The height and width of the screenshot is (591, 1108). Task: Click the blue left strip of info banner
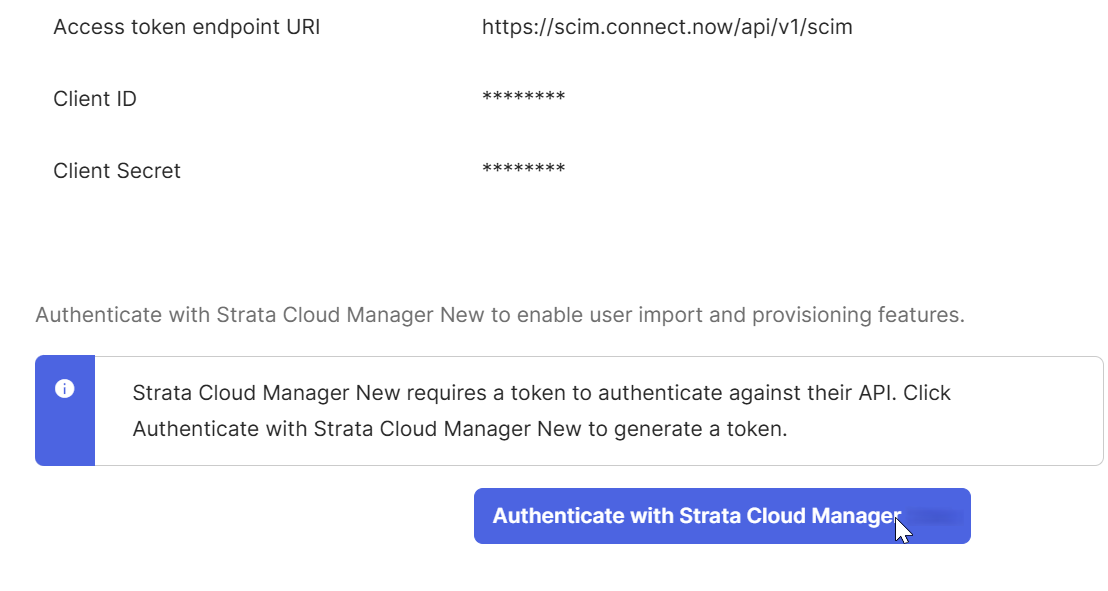click(65, 411)
